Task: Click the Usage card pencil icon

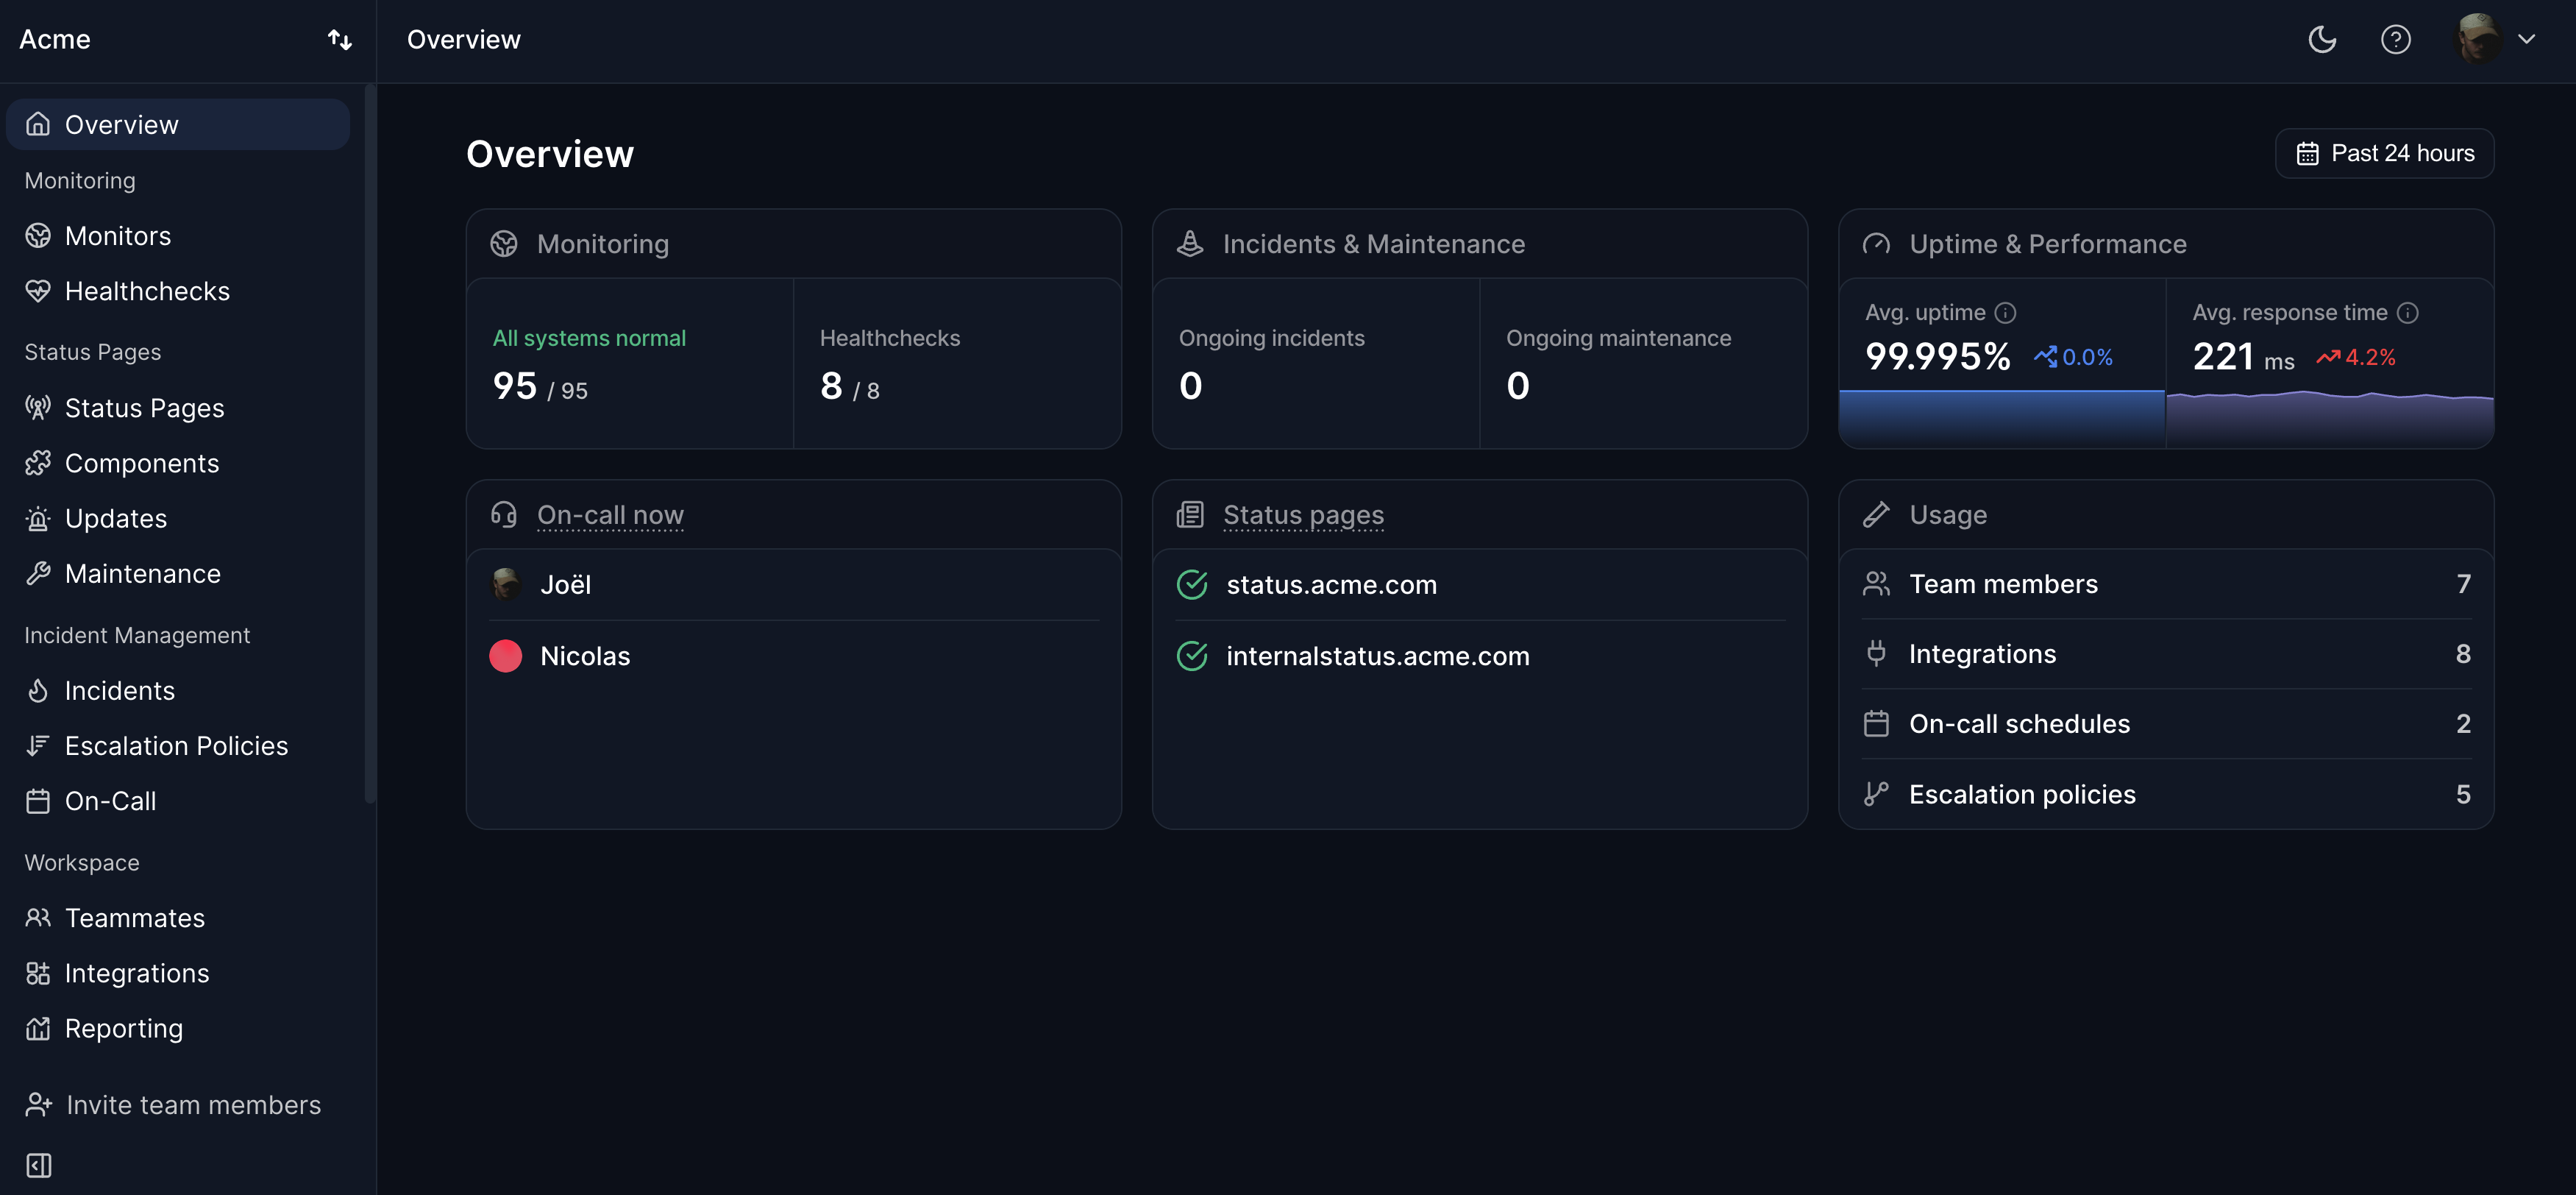Action: coord(1876,515)
